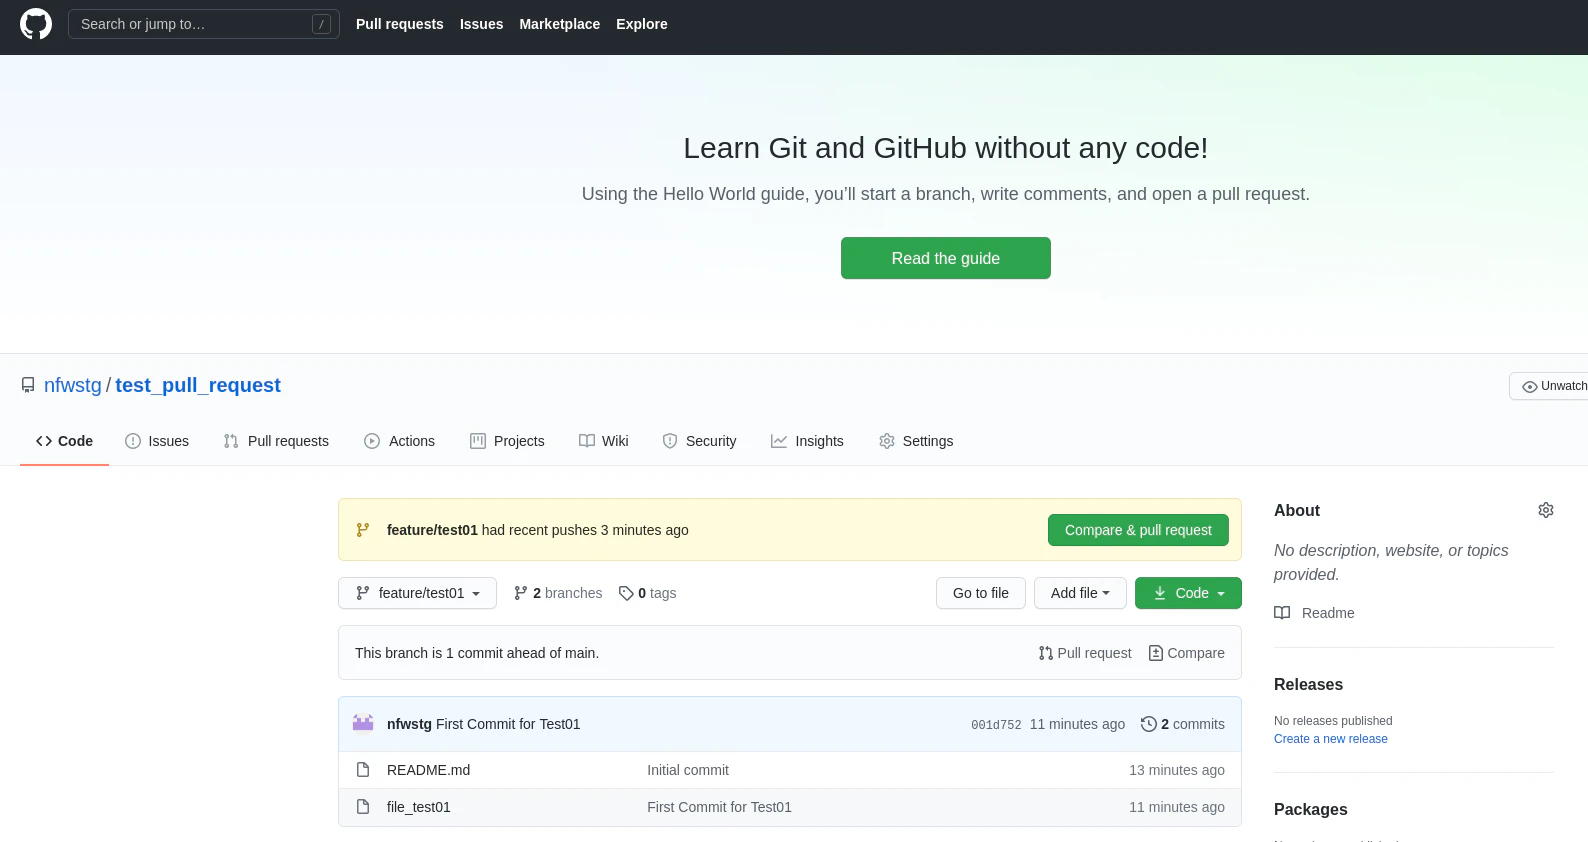
Task: Open the Projects tab
Action: 507,441
